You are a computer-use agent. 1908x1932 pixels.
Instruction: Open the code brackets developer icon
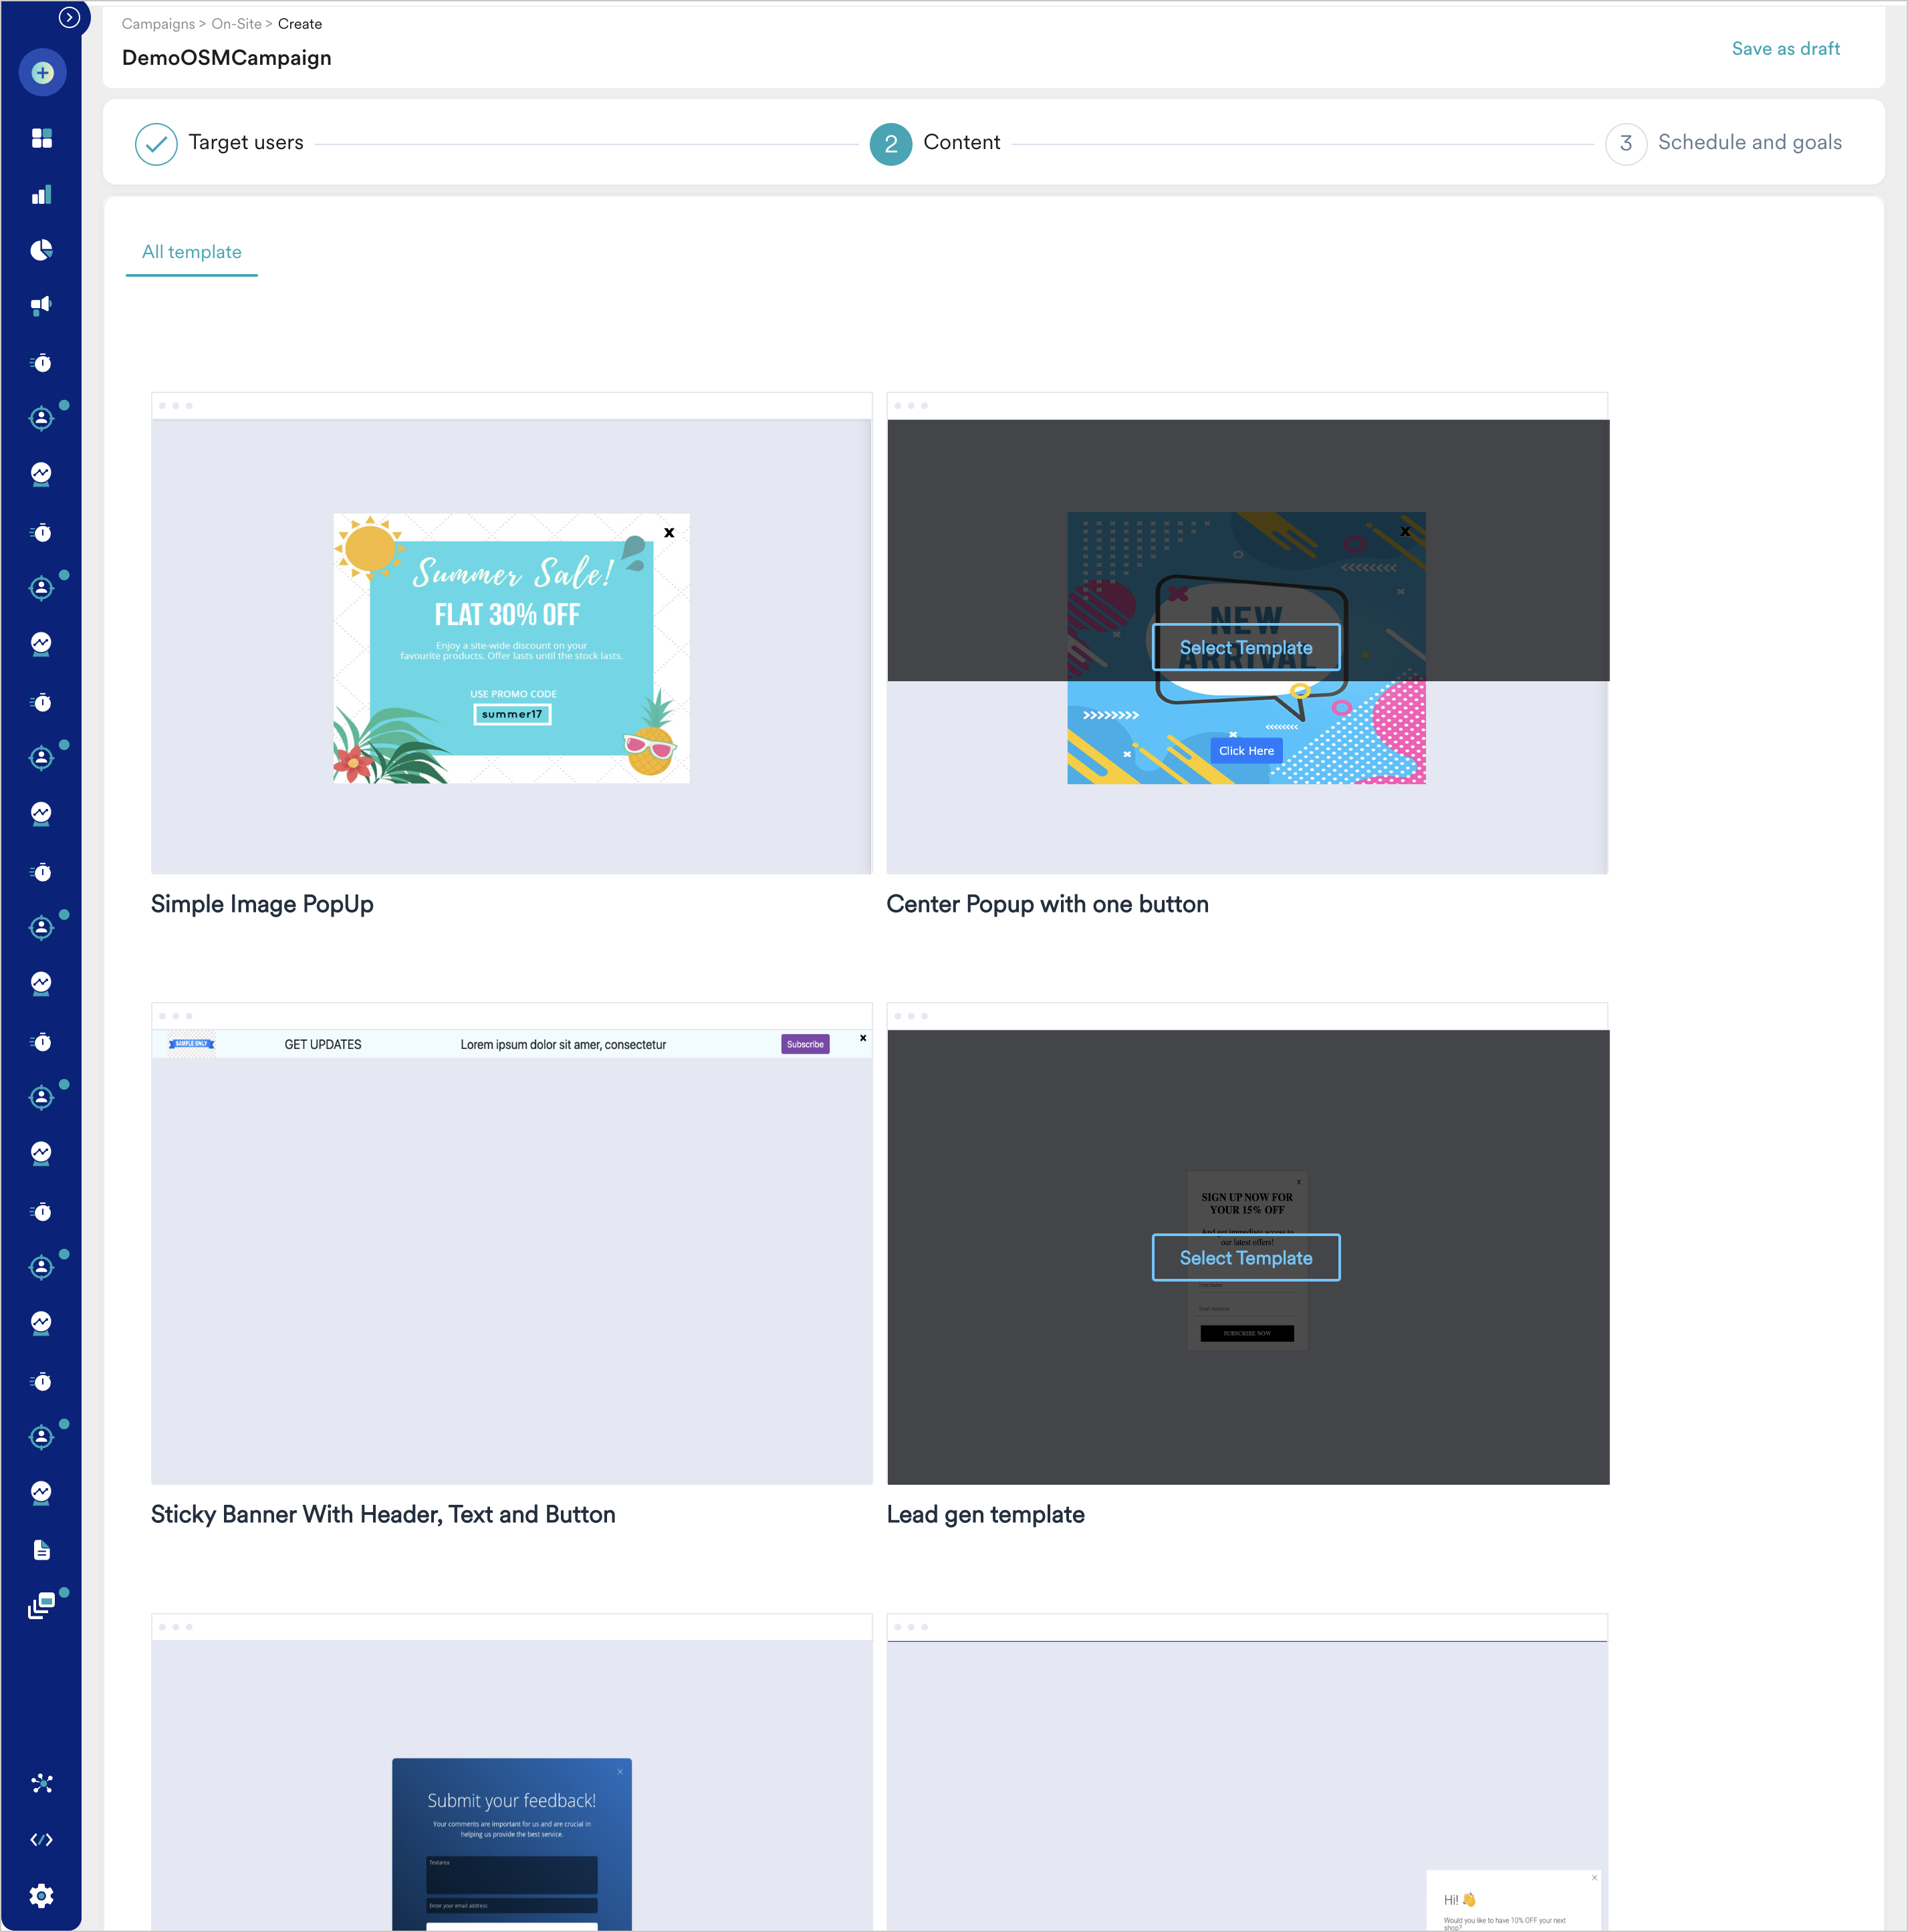click(42, 1840)
